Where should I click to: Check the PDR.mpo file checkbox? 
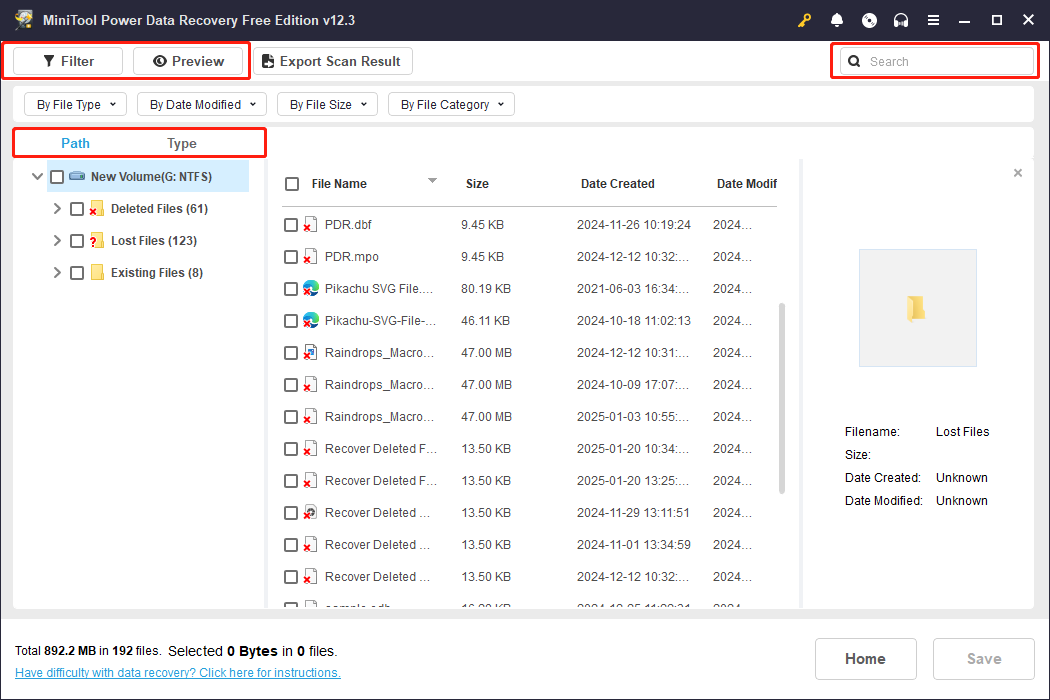(x=291, y=257)
